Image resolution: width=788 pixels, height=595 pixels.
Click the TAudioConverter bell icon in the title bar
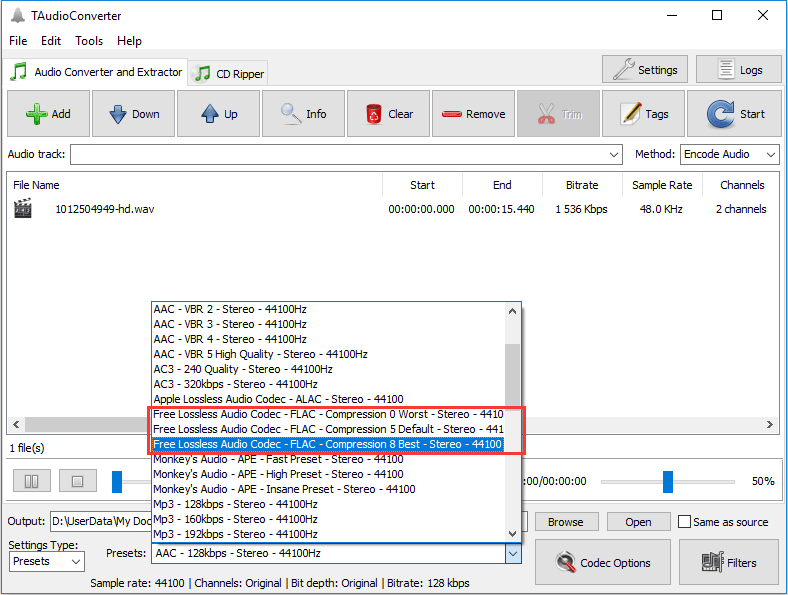18,16
